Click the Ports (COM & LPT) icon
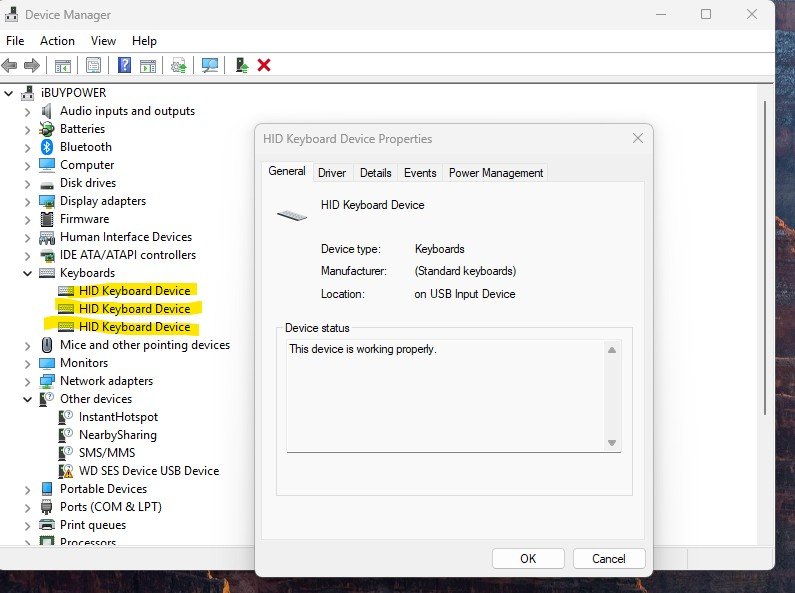The image size is (795, 593). 47,507
